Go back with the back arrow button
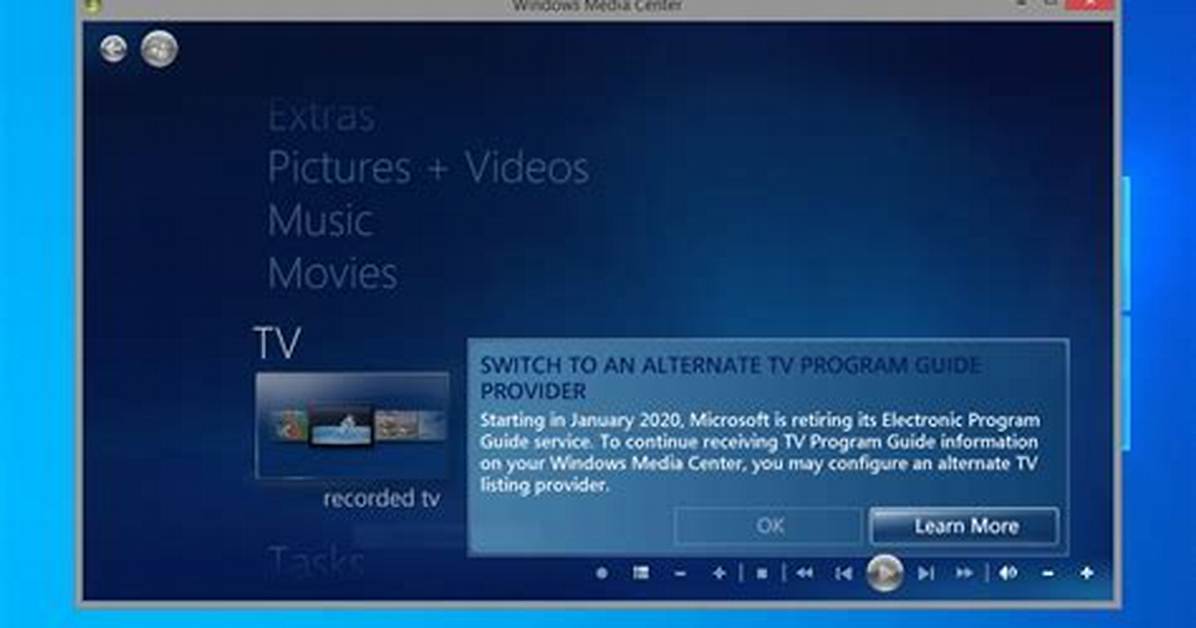This screenshot has width=1196, height=628. pyautogui.click(x=114, y=50)
